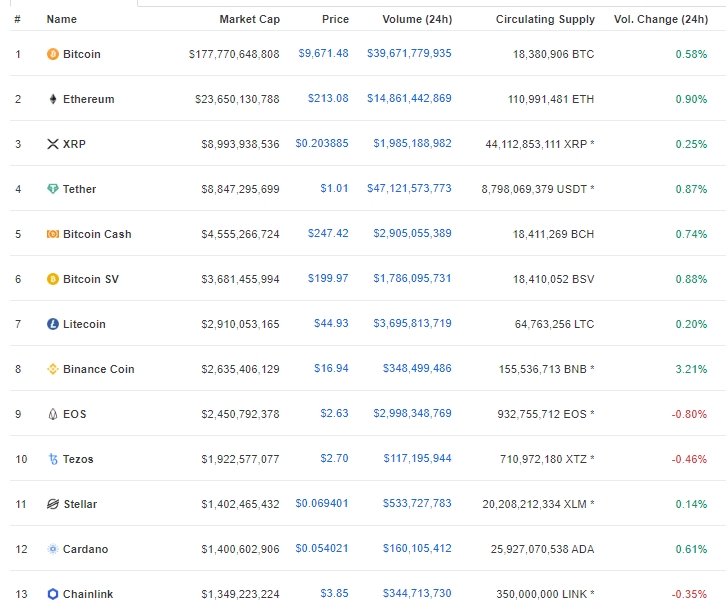The width and height of the screenshot is (726, 606).
Task: Click the XRP logo icon
Action: point(53,144)
